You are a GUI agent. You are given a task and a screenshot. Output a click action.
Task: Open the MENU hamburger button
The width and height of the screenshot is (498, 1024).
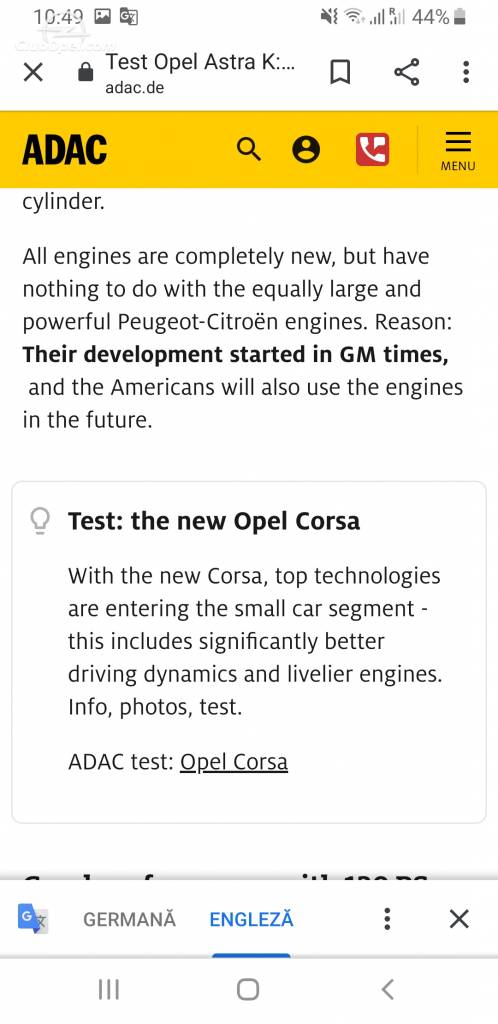pyautogui.click(x=458, y=151)
